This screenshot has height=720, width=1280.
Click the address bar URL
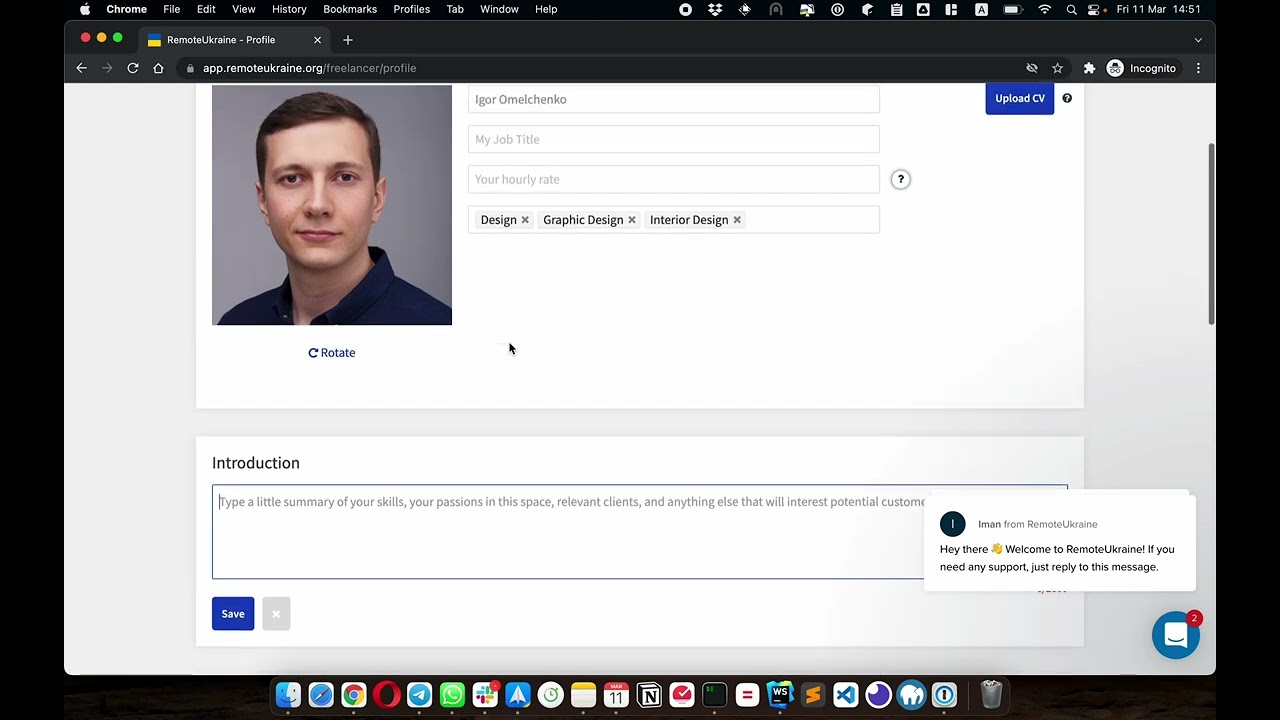310,68
